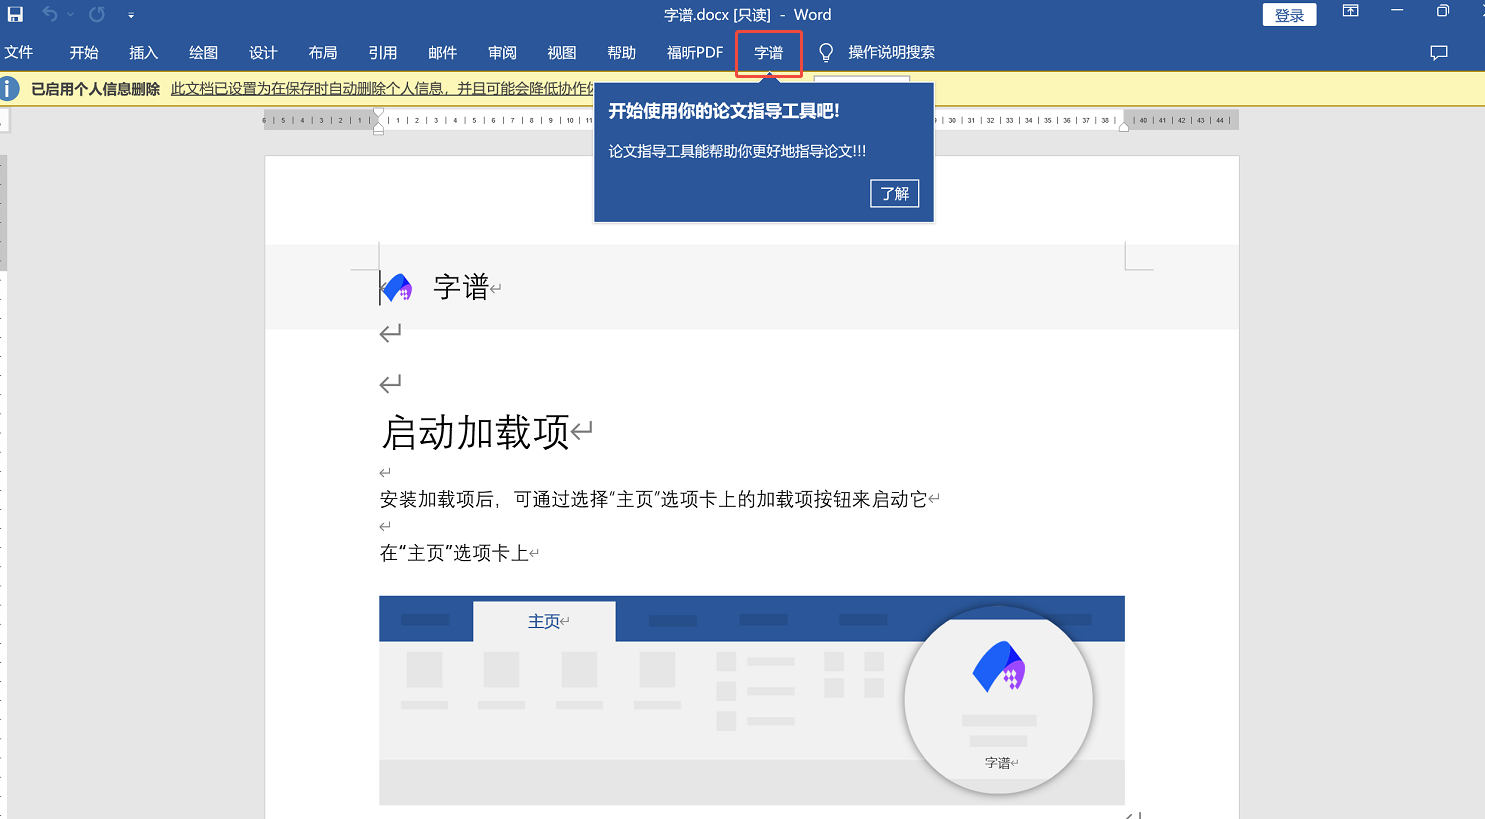
Task: Click the 操作说明搜索 search box
Action: click(891, 53)
